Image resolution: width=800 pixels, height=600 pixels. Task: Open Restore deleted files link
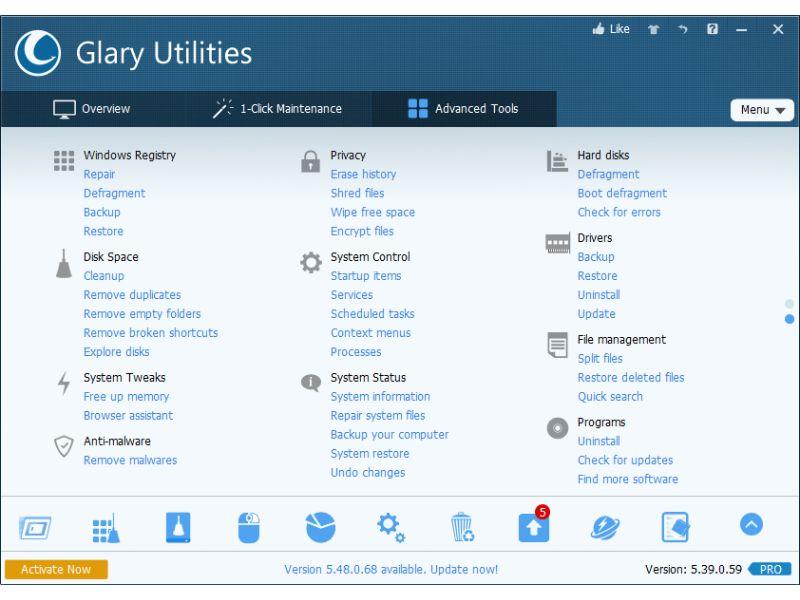[x=631, y=378]
